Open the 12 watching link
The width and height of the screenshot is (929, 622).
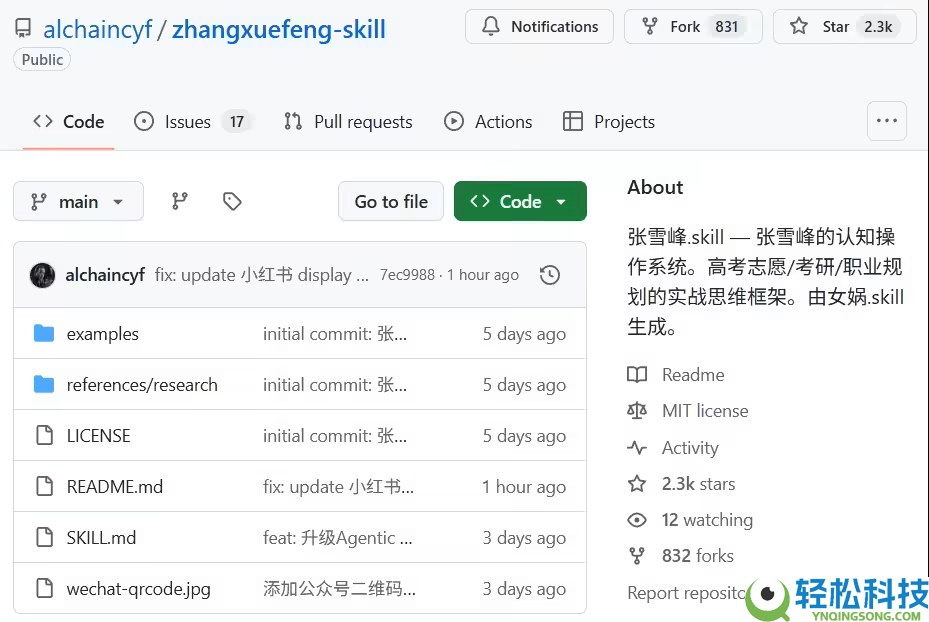click(x=707, y=520)
